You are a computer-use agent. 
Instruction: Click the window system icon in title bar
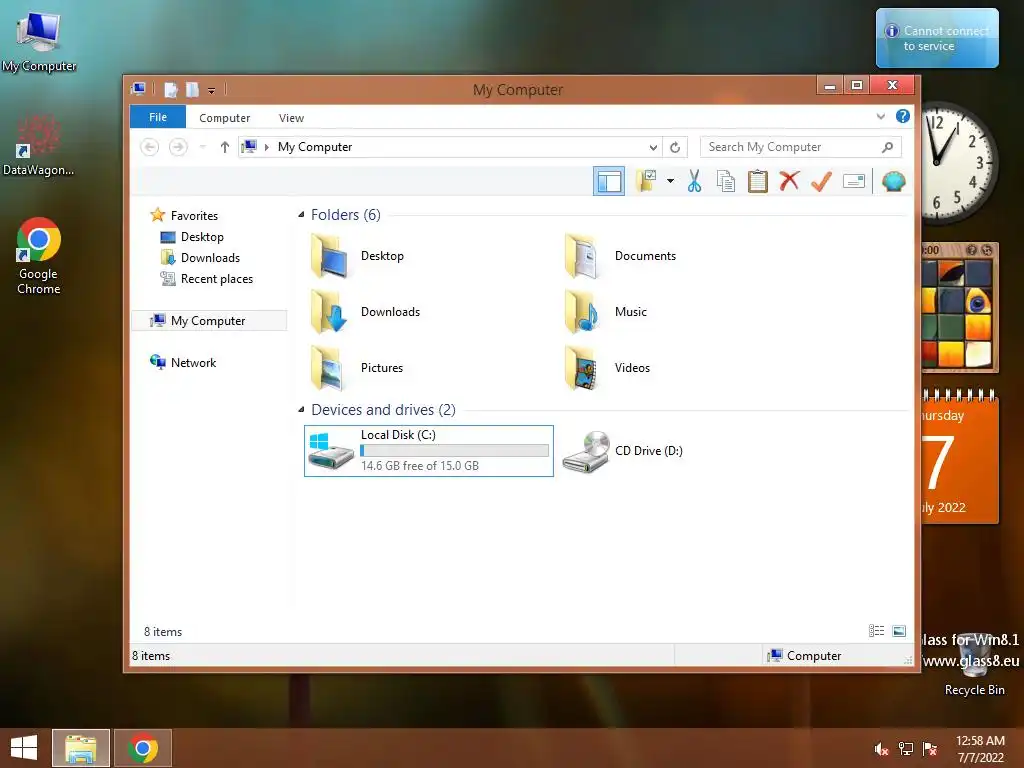[x=138, y=89]
